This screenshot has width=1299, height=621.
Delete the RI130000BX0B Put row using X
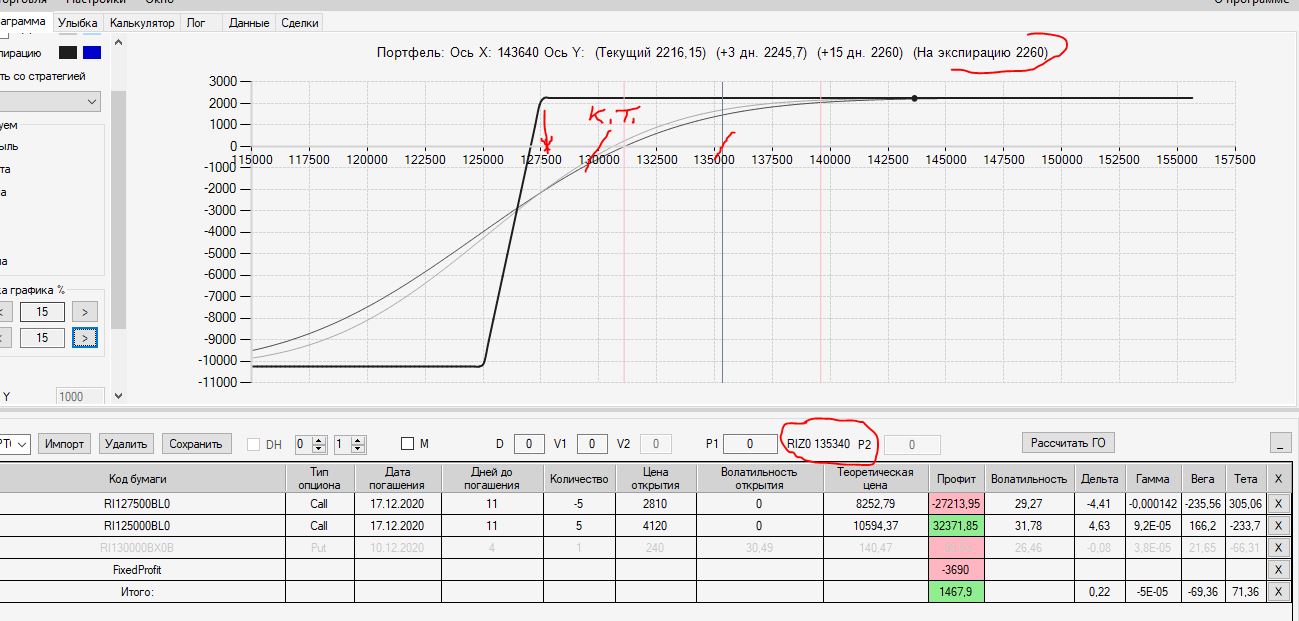click(x=1277, y=548)
